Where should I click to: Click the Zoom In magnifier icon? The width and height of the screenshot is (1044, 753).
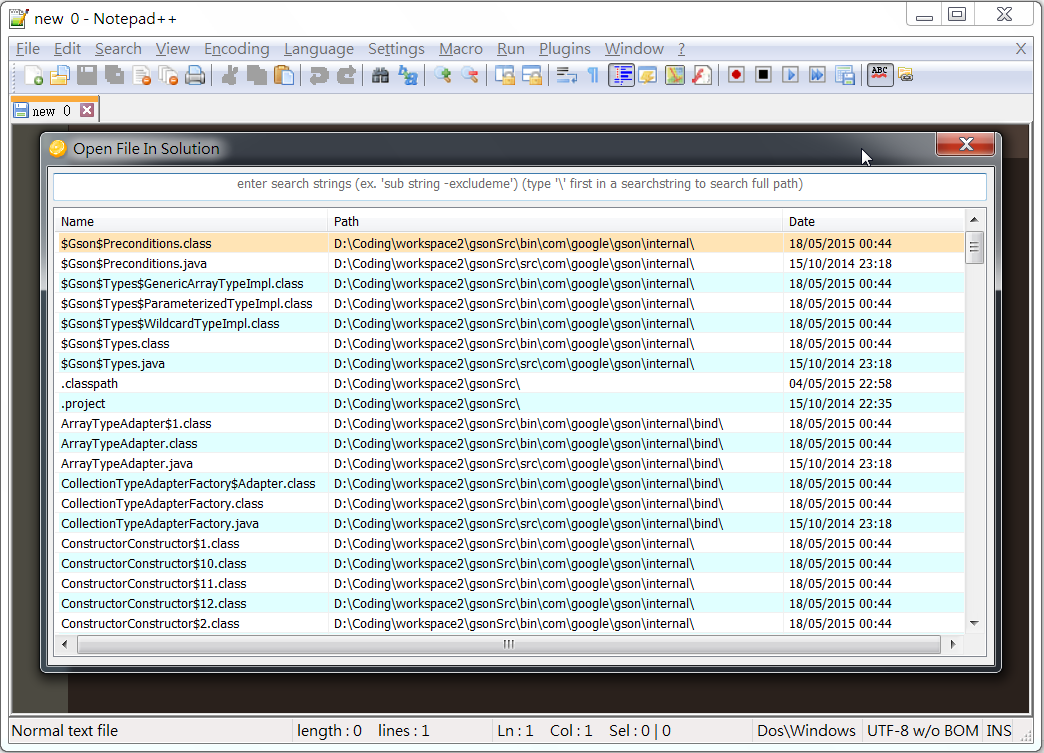443,75
